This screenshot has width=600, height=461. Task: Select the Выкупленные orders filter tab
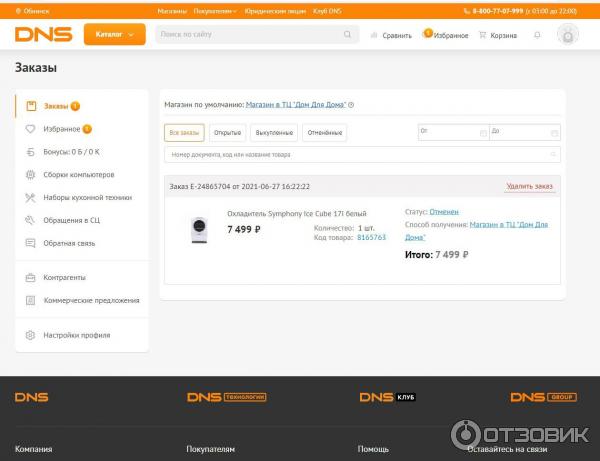pyautogui.click(x=274, y=132)
